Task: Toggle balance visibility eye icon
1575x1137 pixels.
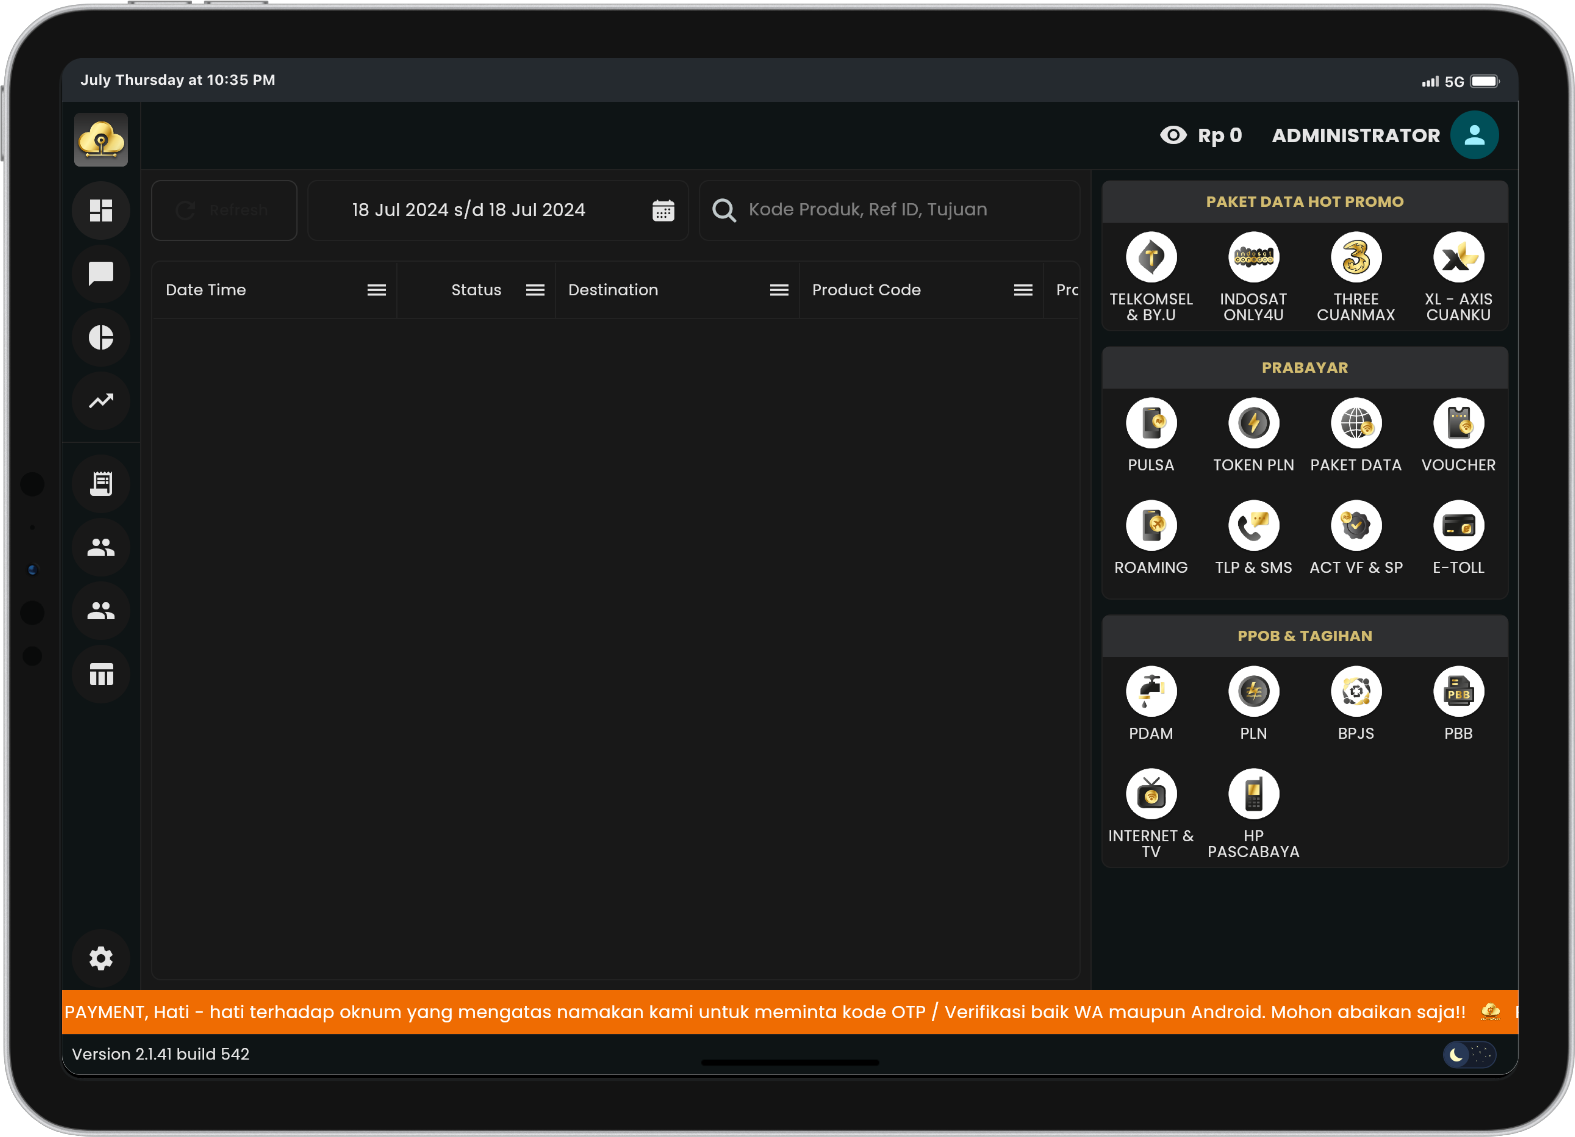Action: point(1173,135)
